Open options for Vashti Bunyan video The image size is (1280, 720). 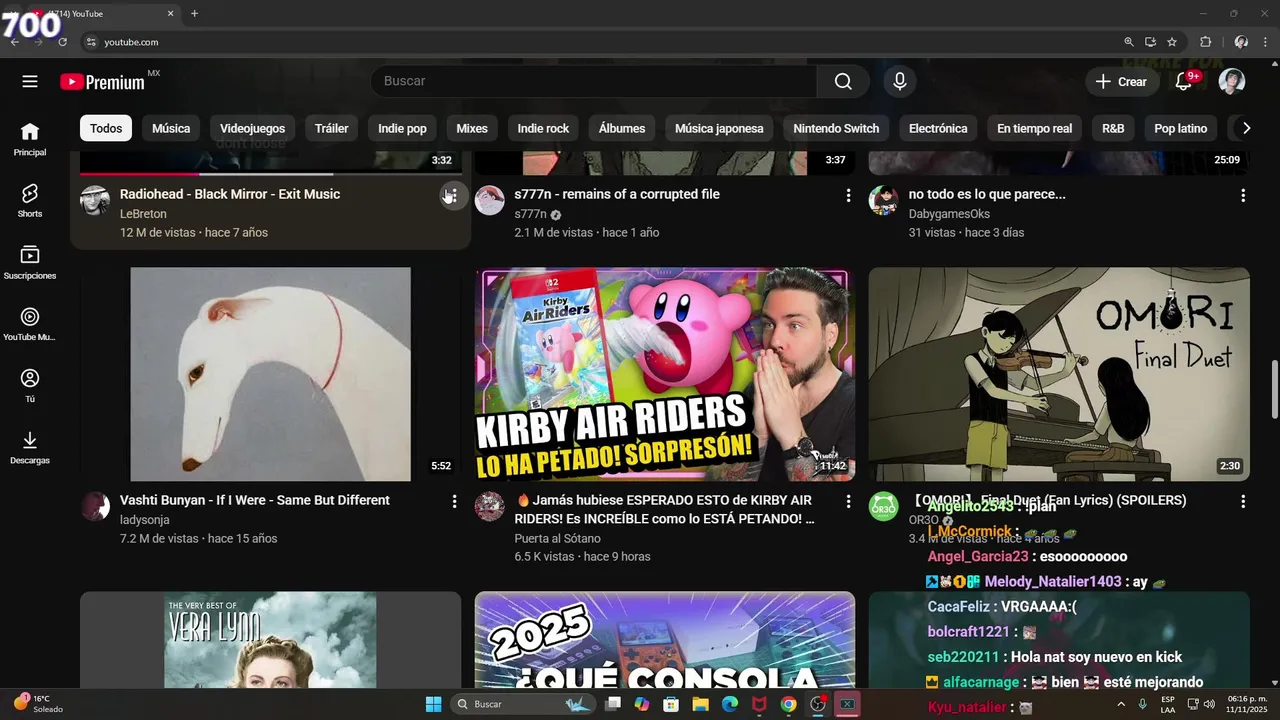pyautogui.click(x=453, y=502)
